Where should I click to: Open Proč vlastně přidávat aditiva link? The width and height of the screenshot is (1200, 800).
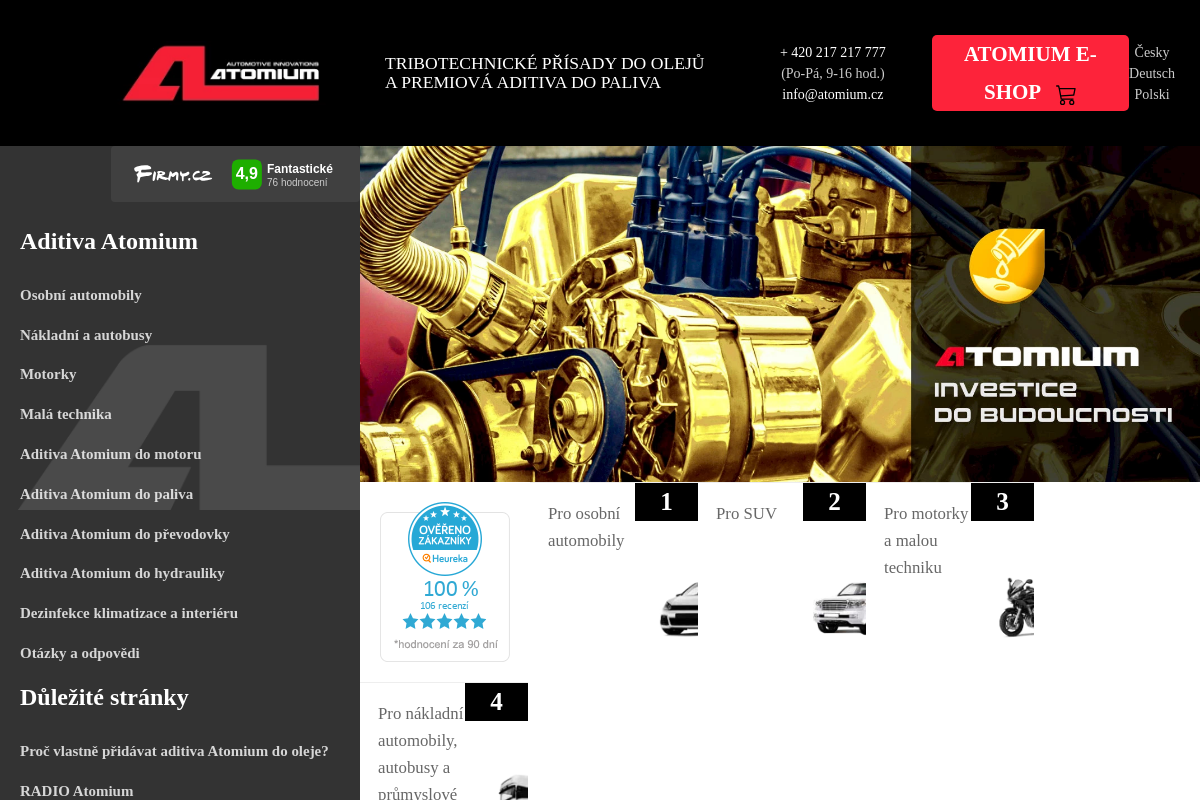pyautogui.click(x=174, y=751)
